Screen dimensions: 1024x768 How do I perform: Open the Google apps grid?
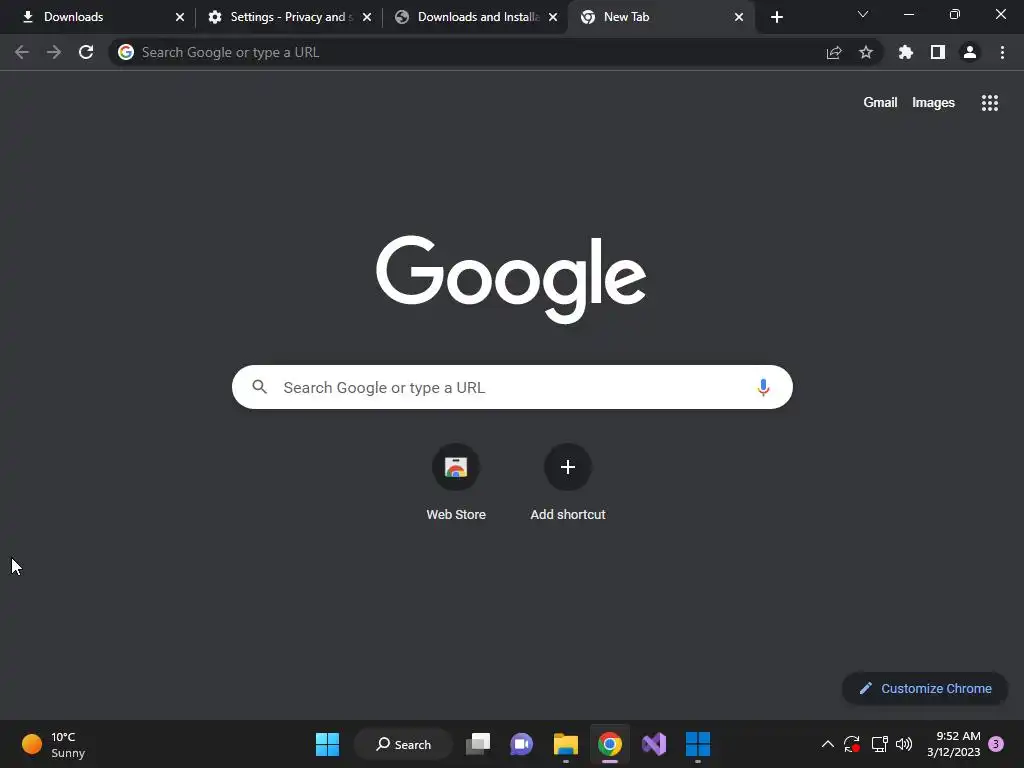coord(990,103)
